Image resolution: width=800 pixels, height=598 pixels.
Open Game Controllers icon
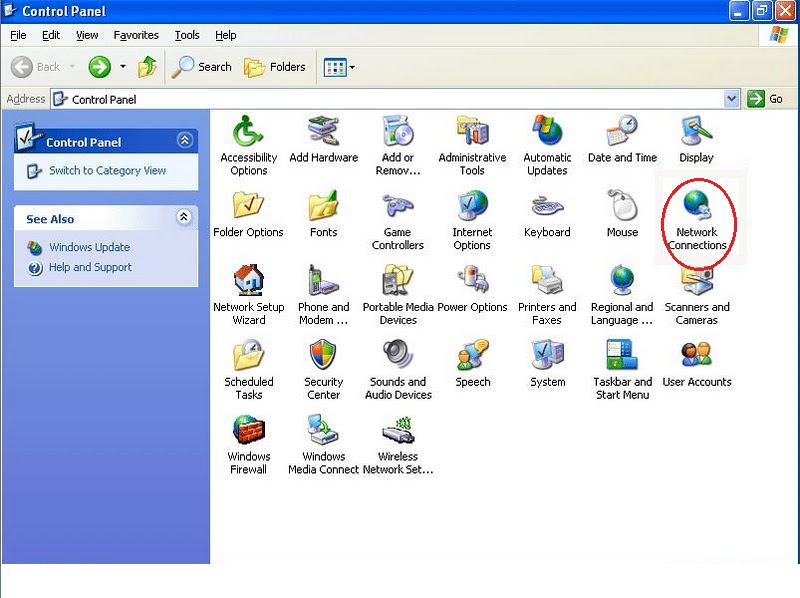398,206
